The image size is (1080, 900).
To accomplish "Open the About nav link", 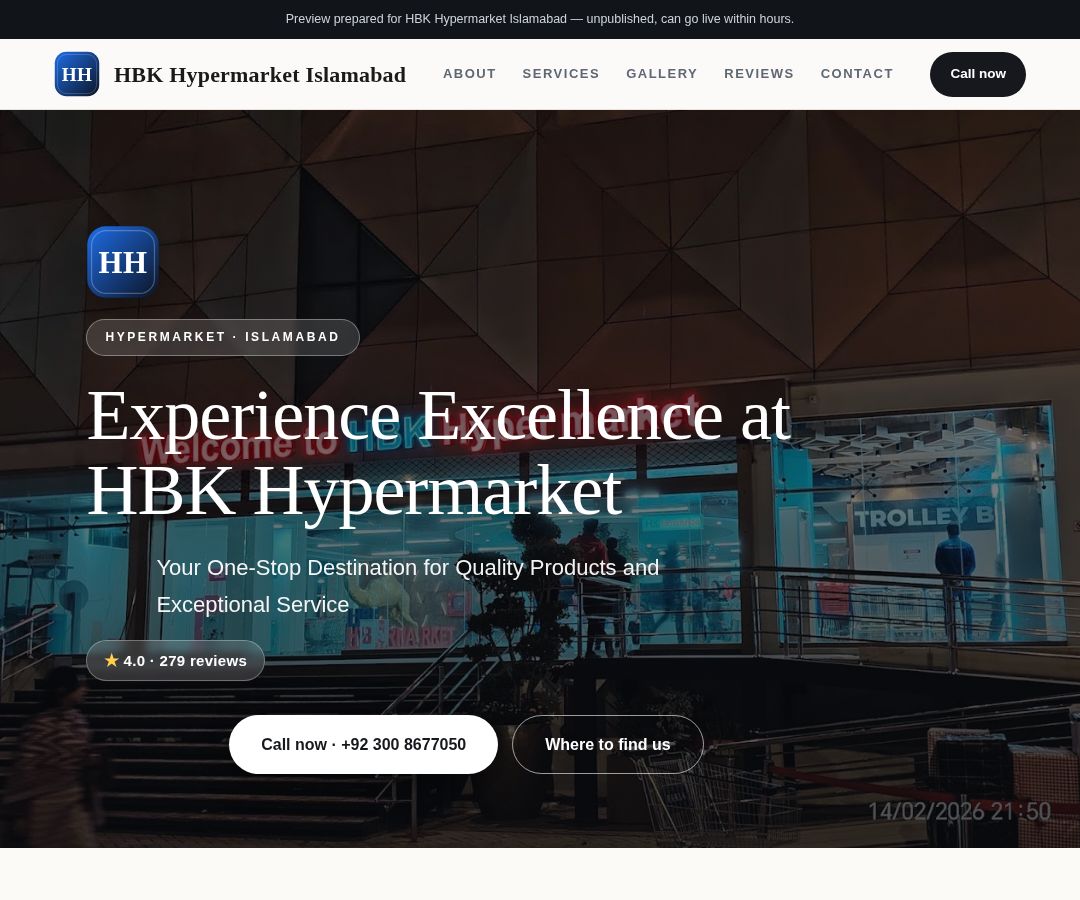I will coord(469,74).
